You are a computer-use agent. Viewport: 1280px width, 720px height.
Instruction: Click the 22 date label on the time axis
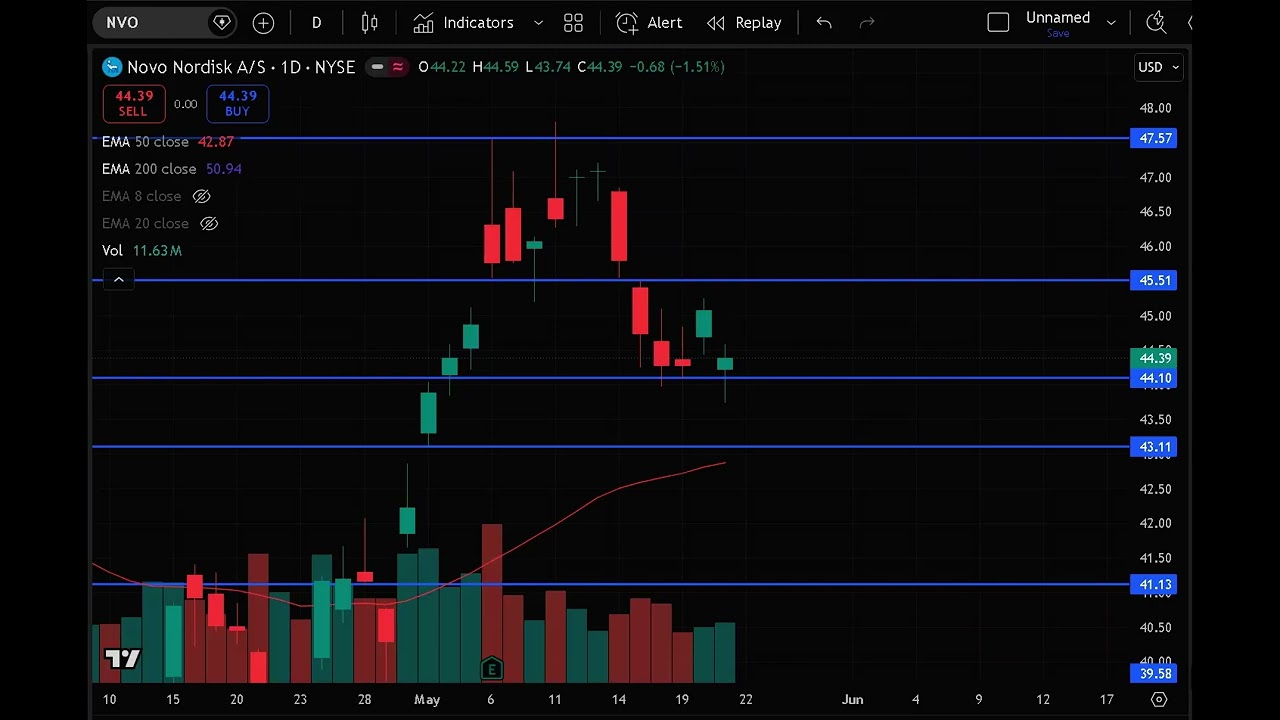pyautogui.click(x=745, y=699)
